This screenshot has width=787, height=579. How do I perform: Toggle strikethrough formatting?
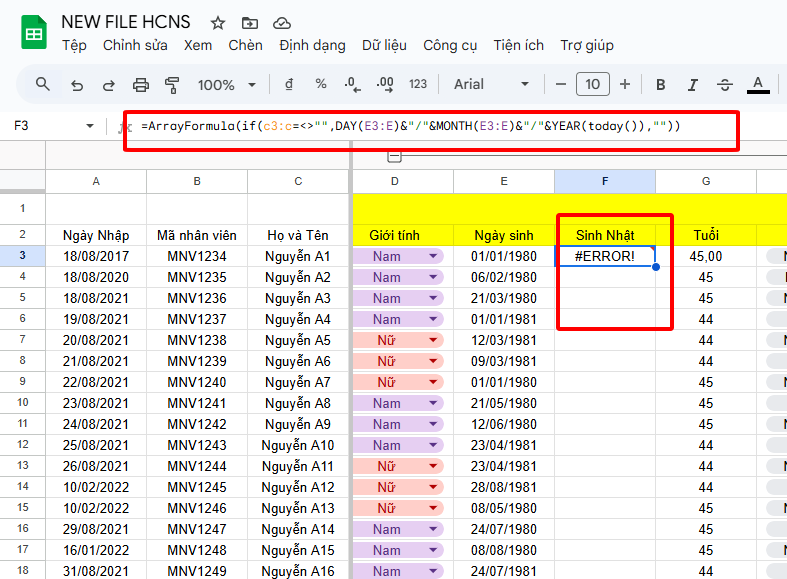click(x=725, y=85)
